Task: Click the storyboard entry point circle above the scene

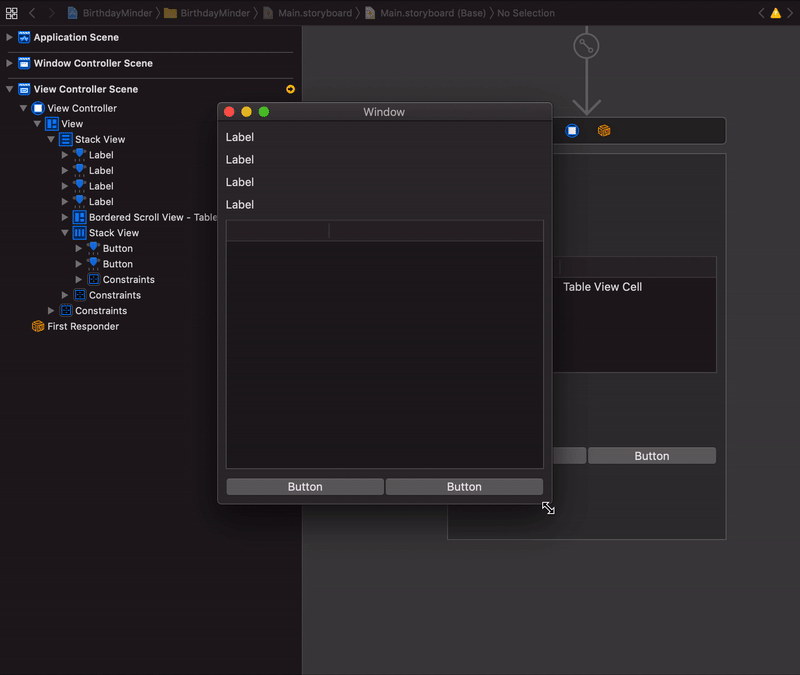Action: point(587,44)
